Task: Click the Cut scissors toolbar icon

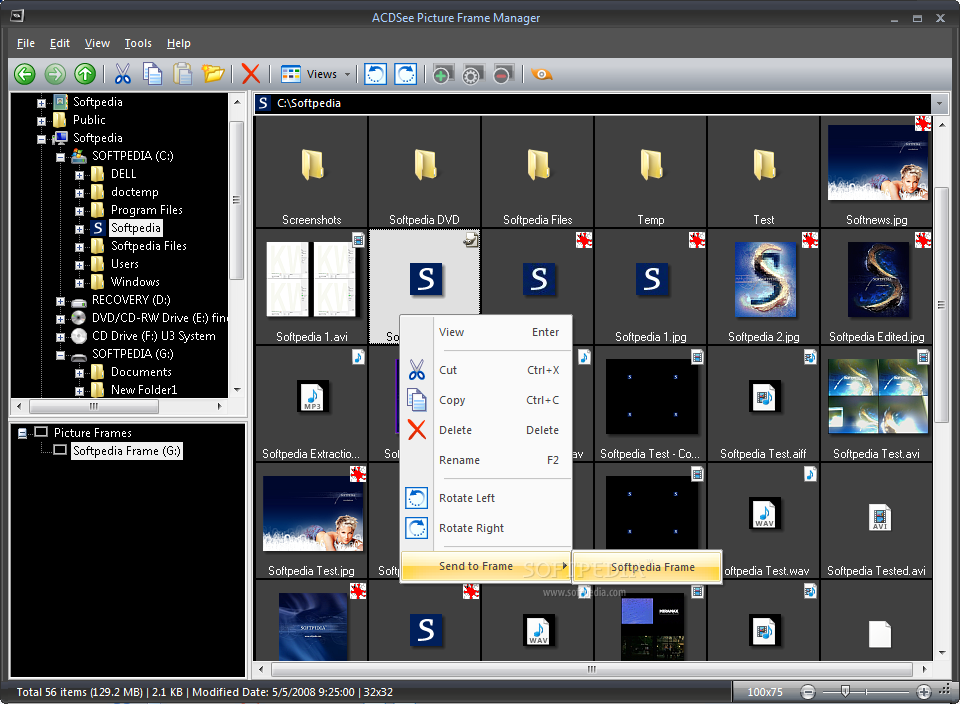Action: pyautogui.click(x=123, y=74)
